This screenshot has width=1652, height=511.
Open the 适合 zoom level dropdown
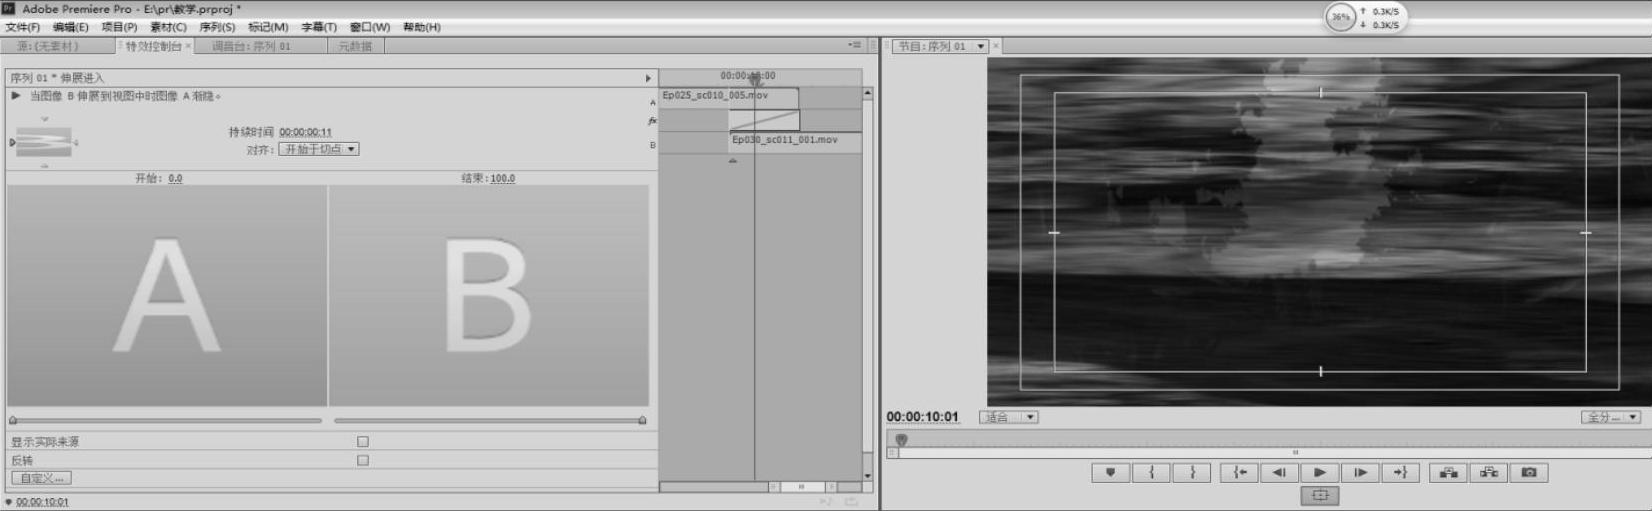pos(1008,417)
